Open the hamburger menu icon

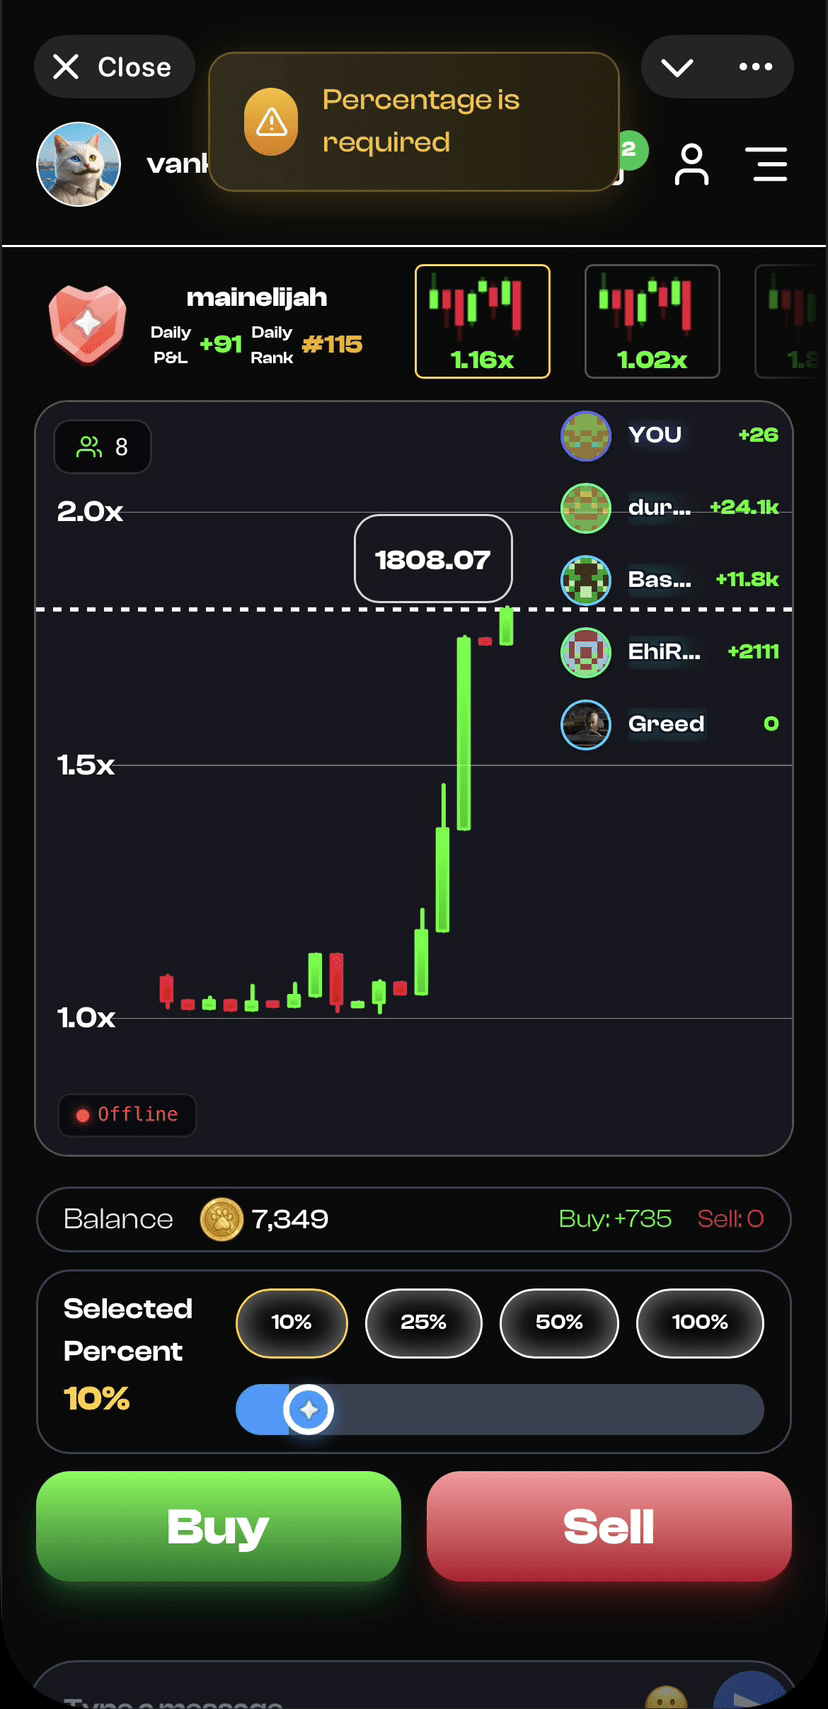tap(769, 165)
